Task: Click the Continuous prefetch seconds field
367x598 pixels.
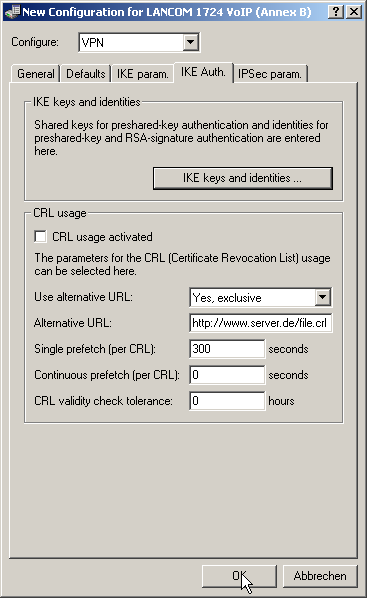Action: [x=227, y=375]
